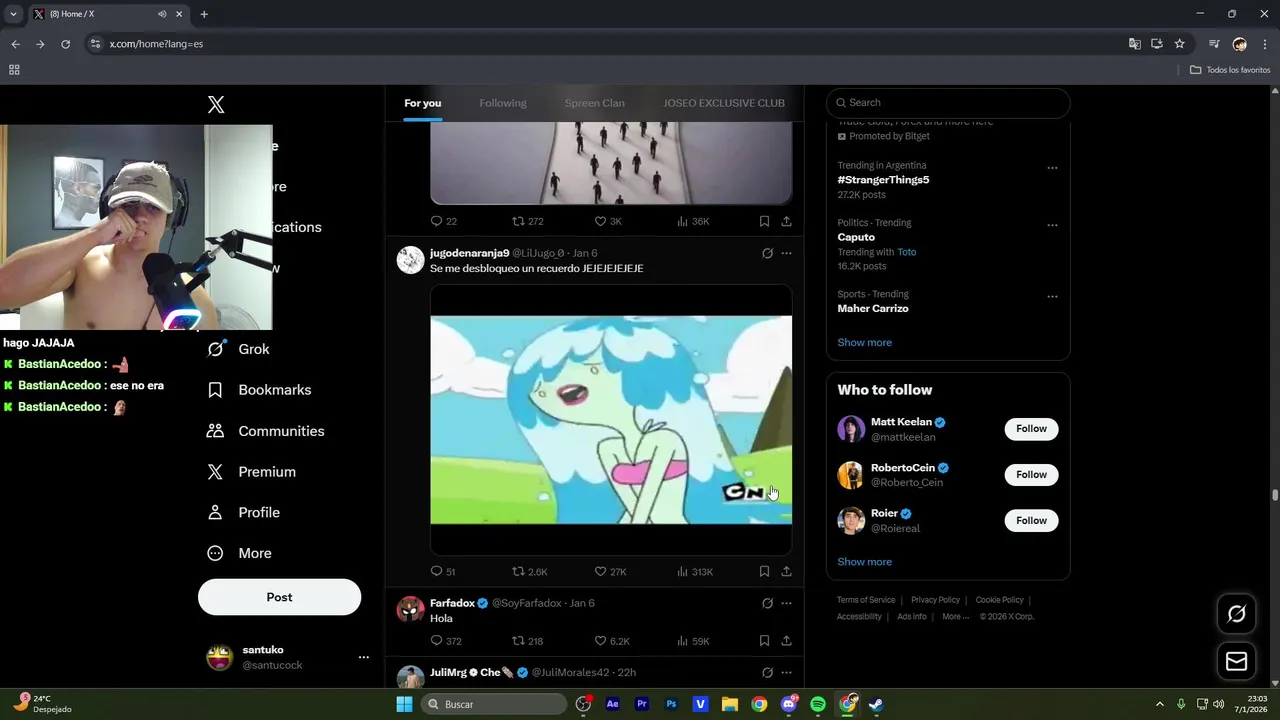Open a new Chrome tab
The image size is (1280, 720).
pyautogui.click(x=204, y=14)
